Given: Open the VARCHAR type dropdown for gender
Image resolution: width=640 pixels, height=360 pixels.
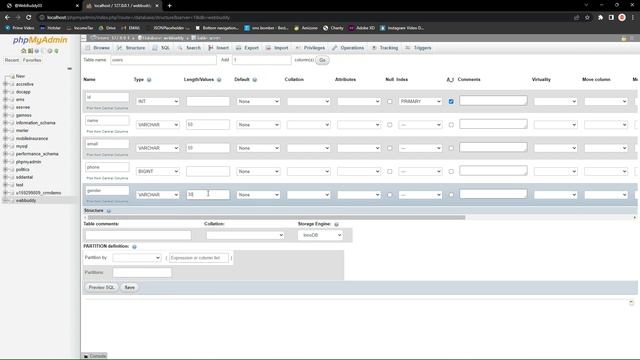Looking at the screenshot, I should click(158, 195).
